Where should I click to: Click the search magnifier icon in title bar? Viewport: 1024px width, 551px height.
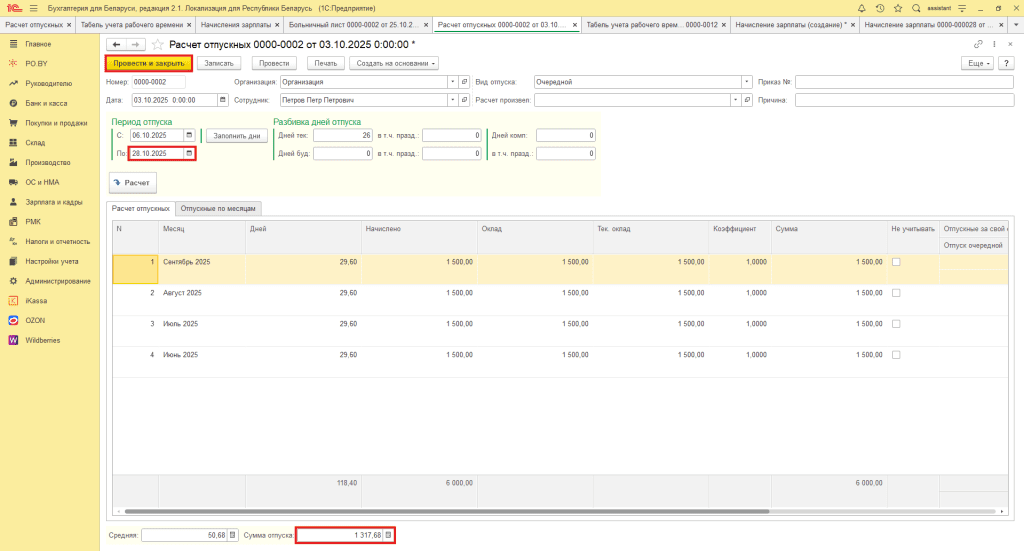(916, 8)
